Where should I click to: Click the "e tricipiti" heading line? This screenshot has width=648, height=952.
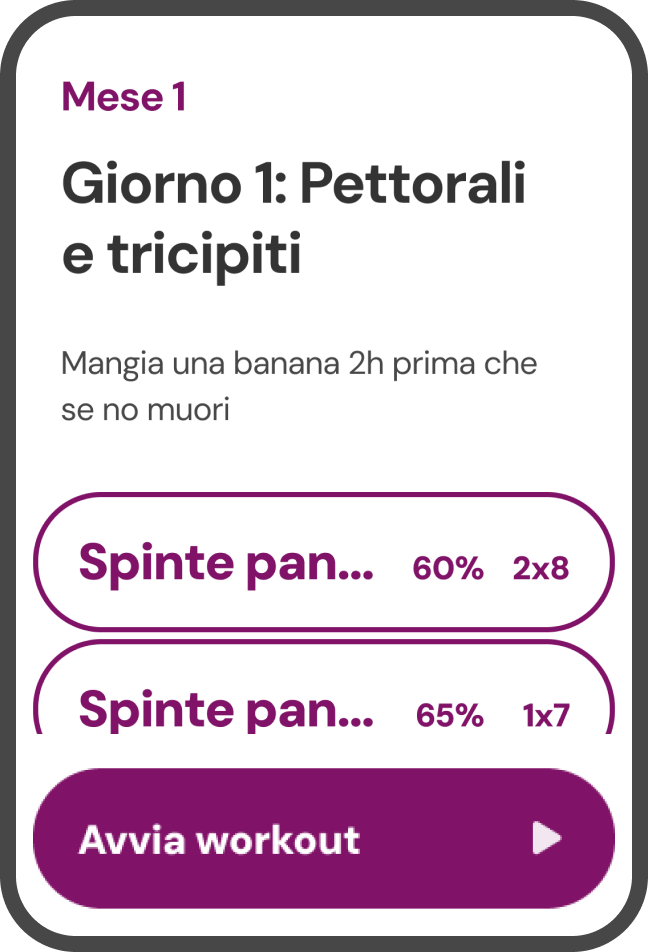click(x=182, y=253)
